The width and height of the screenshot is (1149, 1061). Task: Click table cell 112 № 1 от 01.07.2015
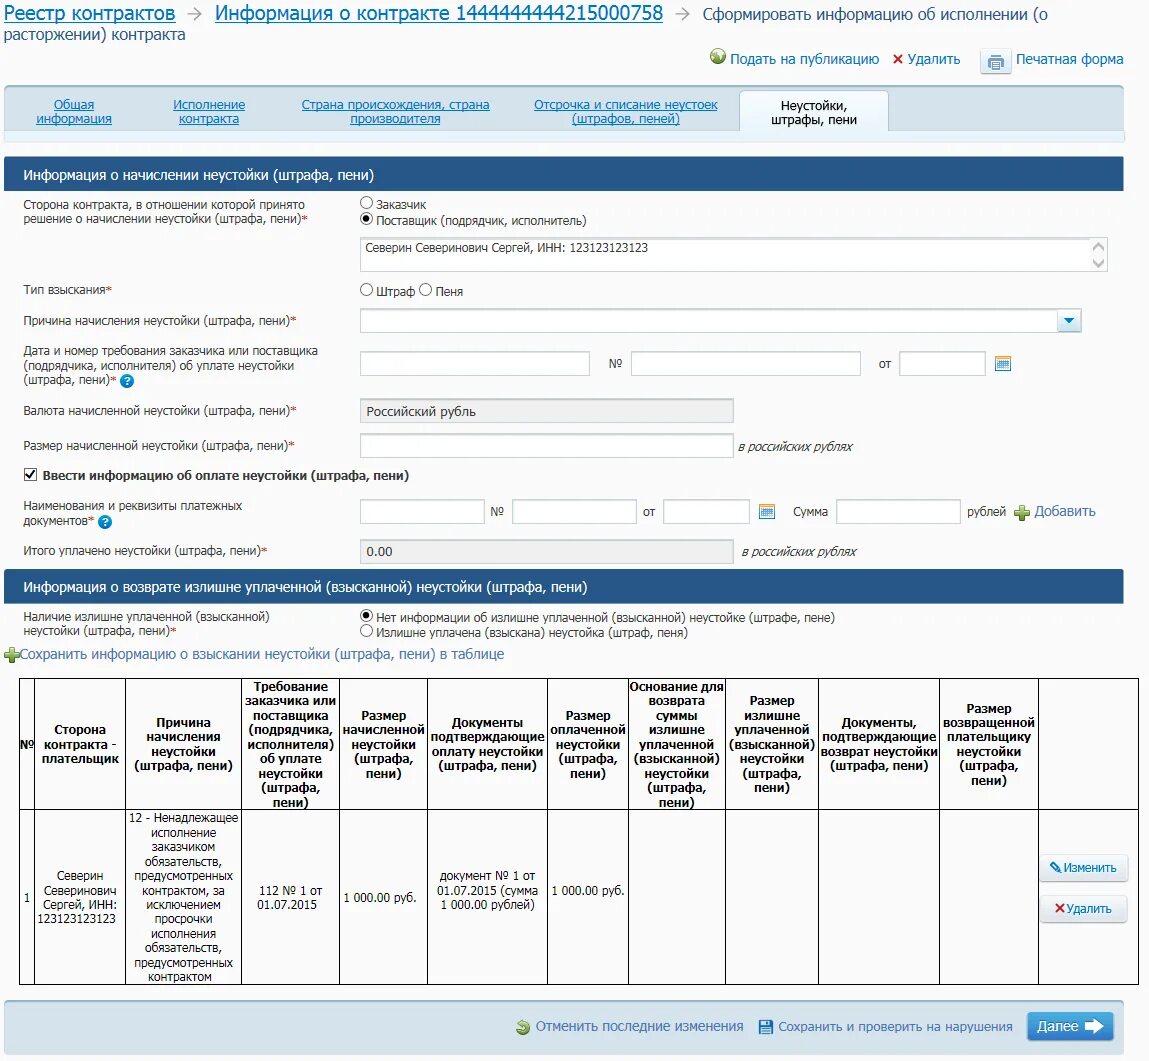290,898
